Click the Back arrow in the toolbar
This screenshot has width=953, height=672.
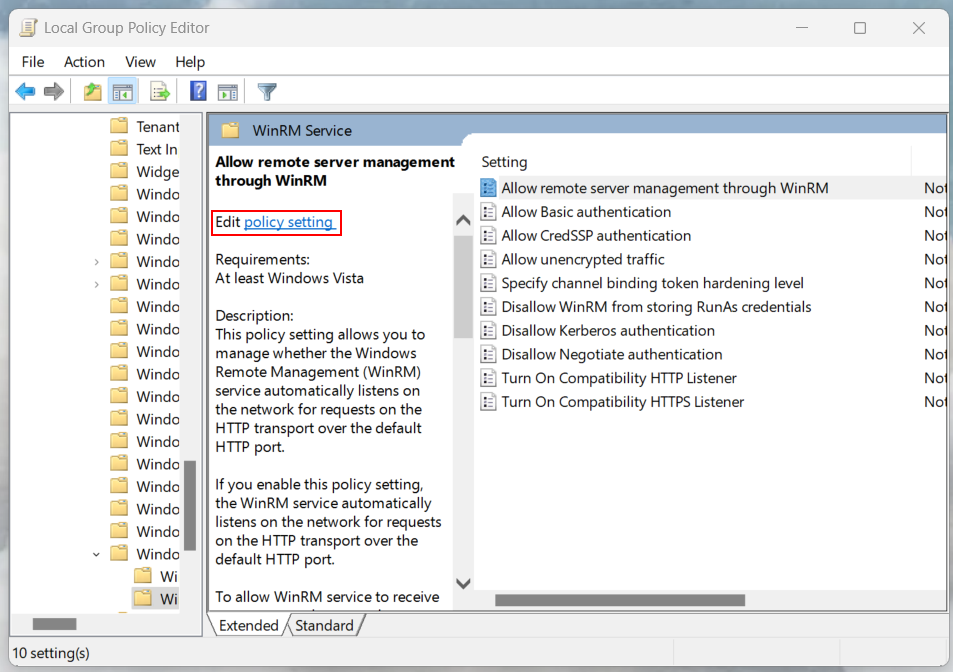pos(26,92)
